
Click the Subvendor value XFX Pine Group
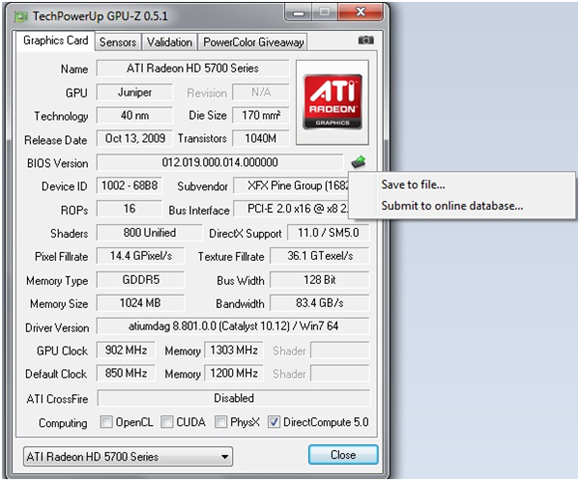coord(291,185)
